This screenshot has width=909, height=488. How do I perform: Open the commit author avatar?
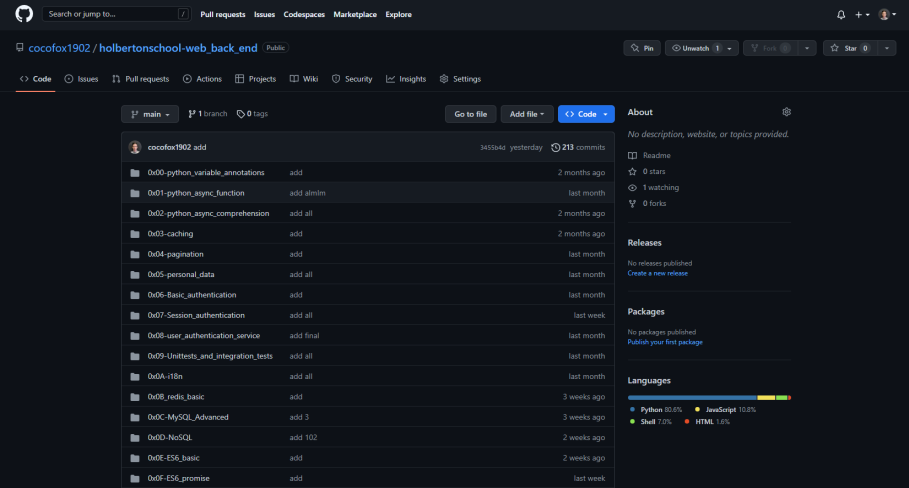(135, 147)
